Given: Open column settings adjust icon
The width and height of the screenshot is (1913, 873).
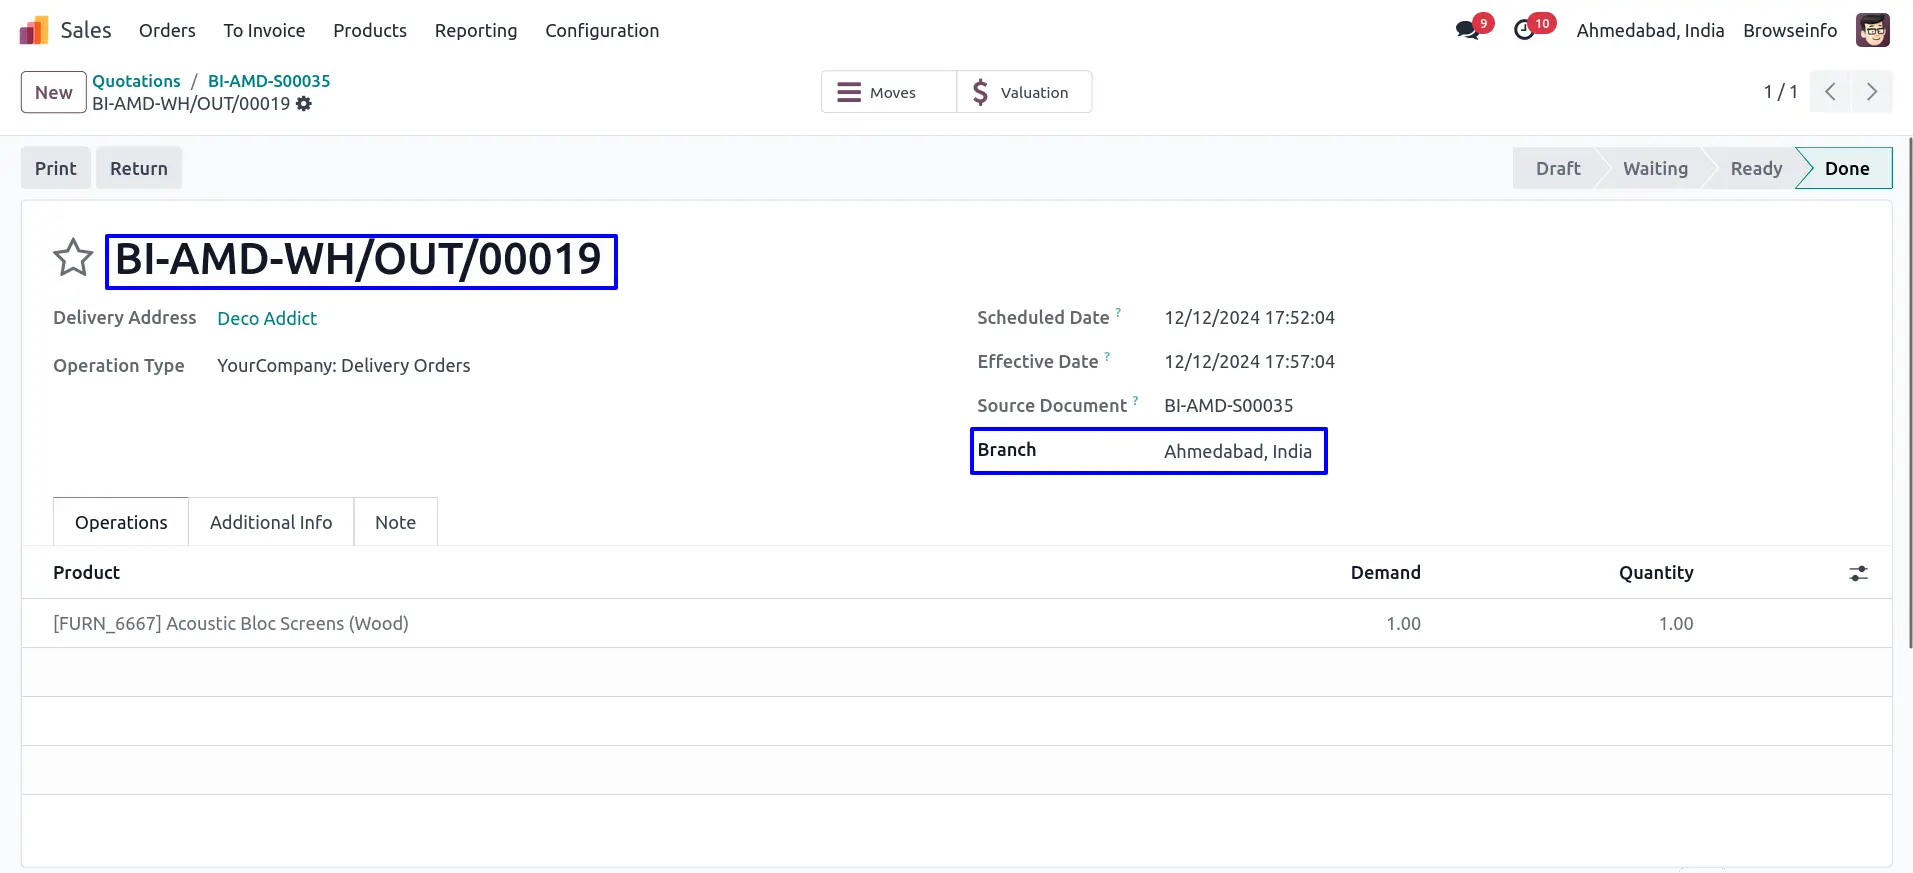Looking at the screenshot, I should tap(1858, 573).
